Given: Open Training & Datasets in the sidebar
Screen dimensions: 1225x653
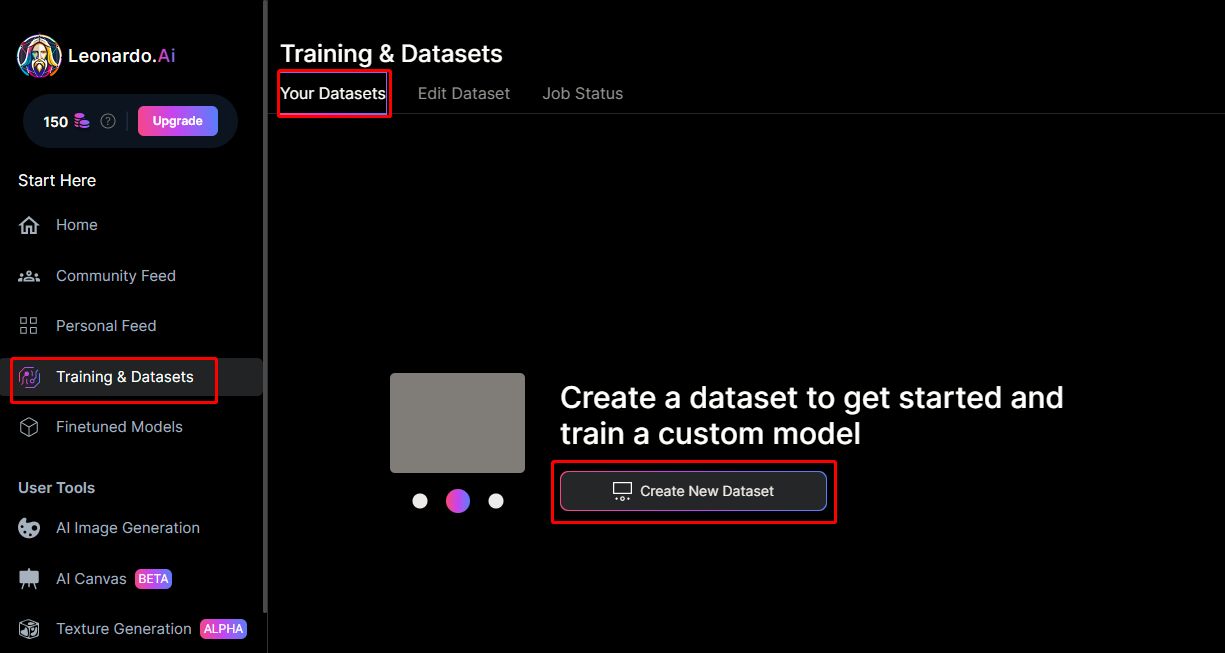Looking at the screenshot, I should pos(124,377).
